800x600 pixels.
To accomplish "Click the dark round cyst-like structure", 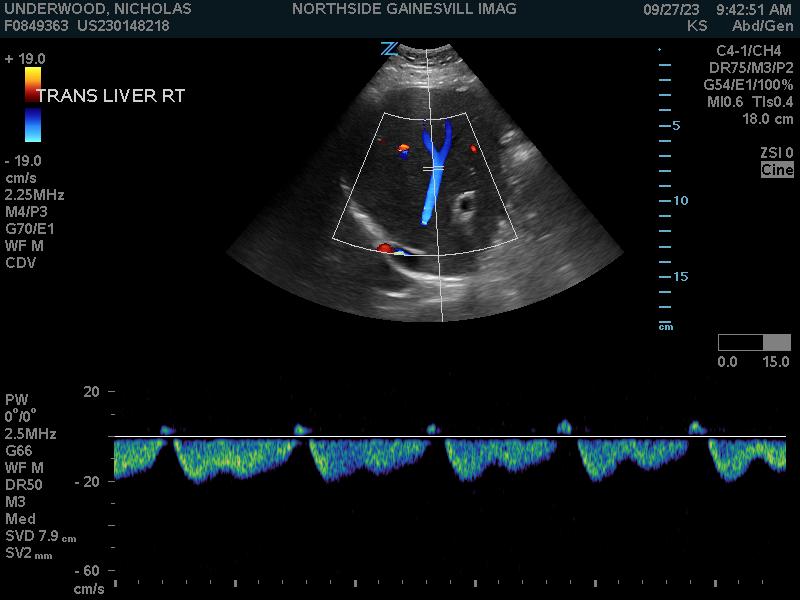I will coord(466,205).
